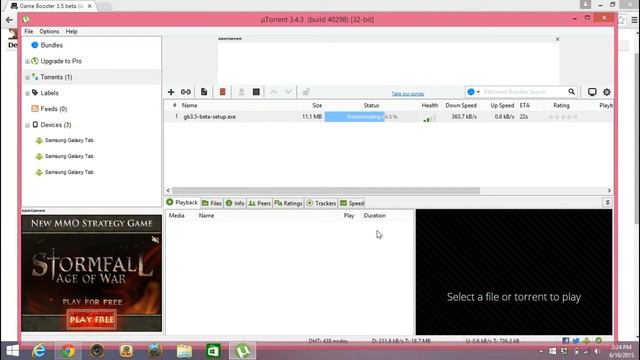Click the Stop torrent square icon
640x360 pixels.
pos(256,92)
